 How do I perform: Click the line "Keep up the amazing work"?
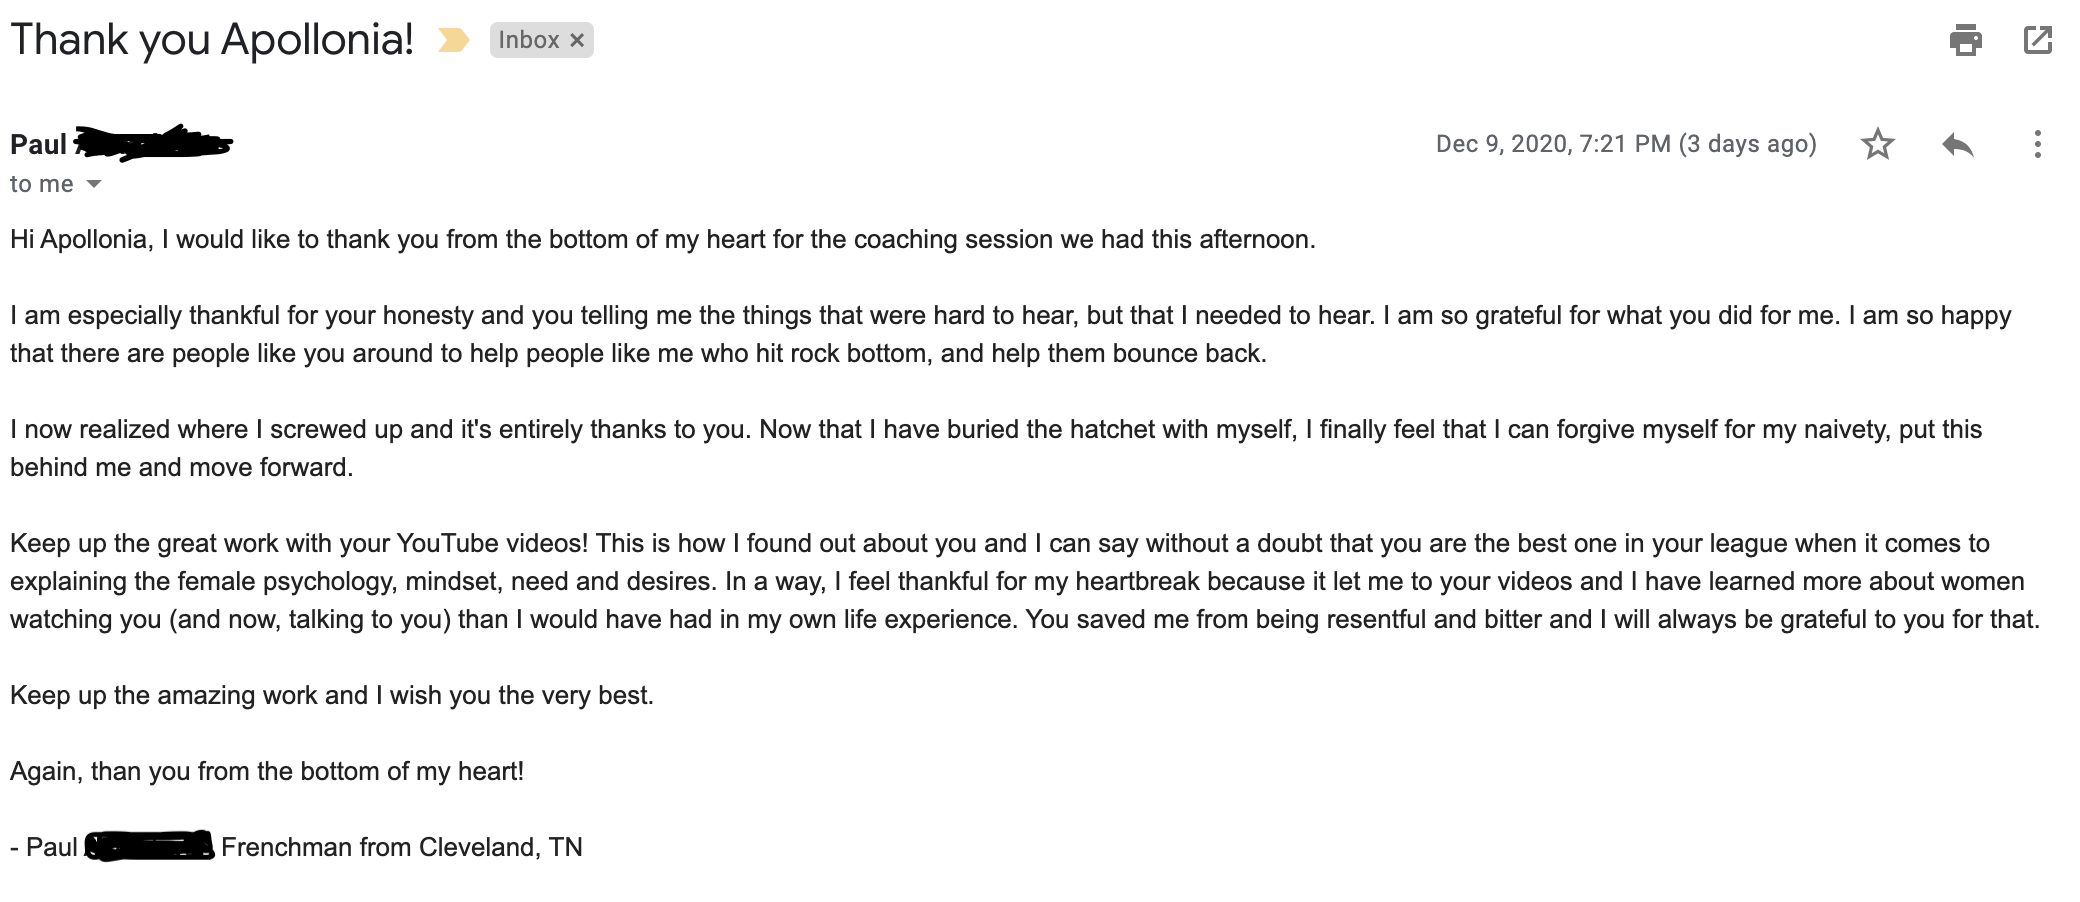[x=332, y=695]
